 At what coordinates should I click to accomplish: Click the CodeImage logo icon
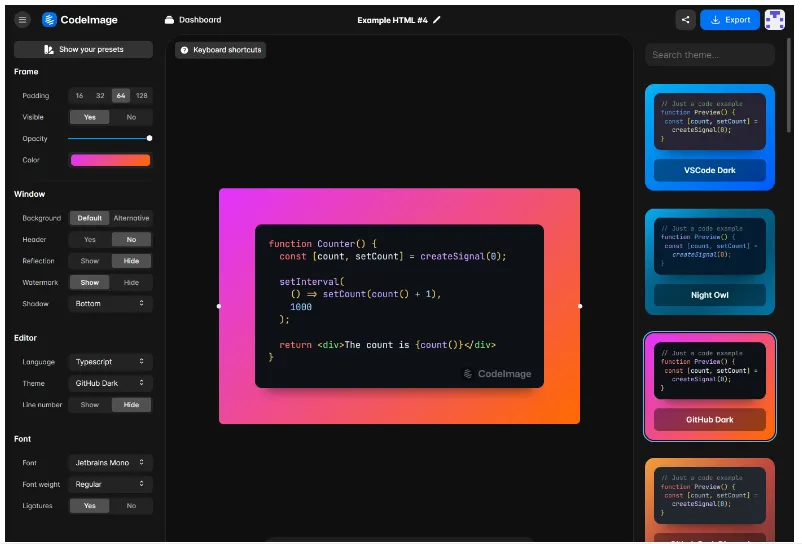50,19
